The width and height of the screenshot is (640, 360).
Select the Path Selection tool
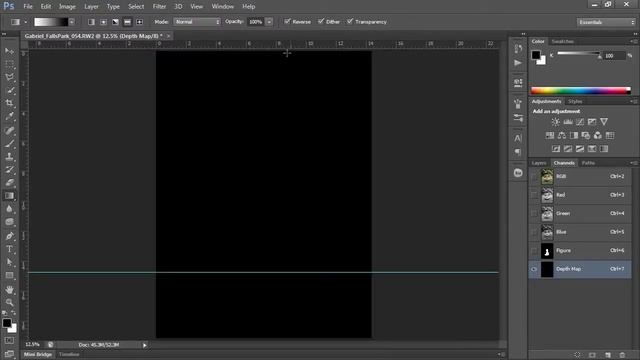(9, 262)
